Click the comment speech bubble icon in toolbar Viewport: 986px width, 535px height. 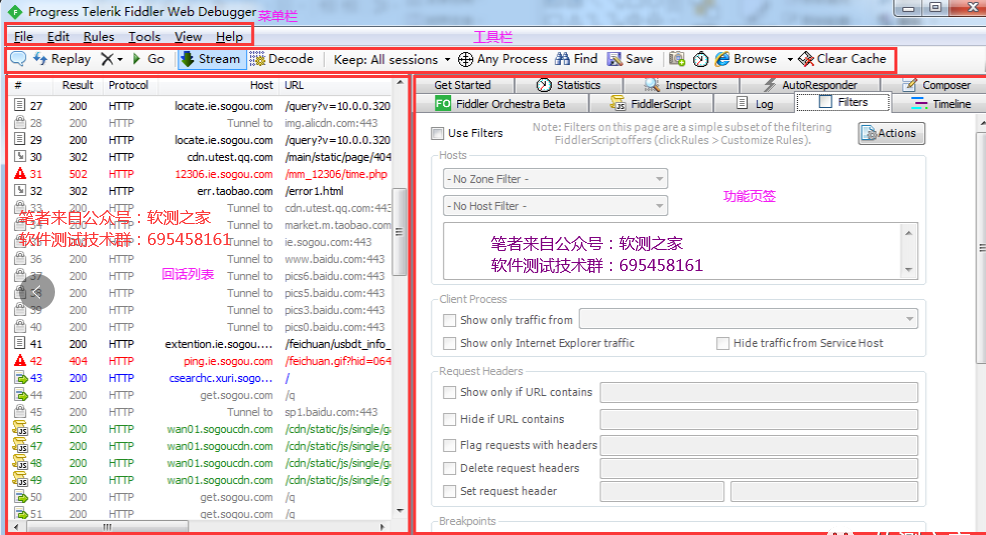pos(18,59)
